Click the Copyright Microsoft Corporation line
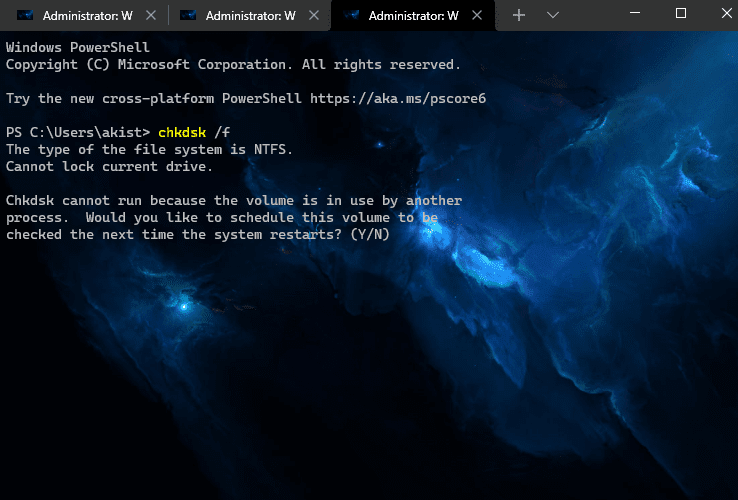Viewport: 738px width, 500px height. coord(233,65)
